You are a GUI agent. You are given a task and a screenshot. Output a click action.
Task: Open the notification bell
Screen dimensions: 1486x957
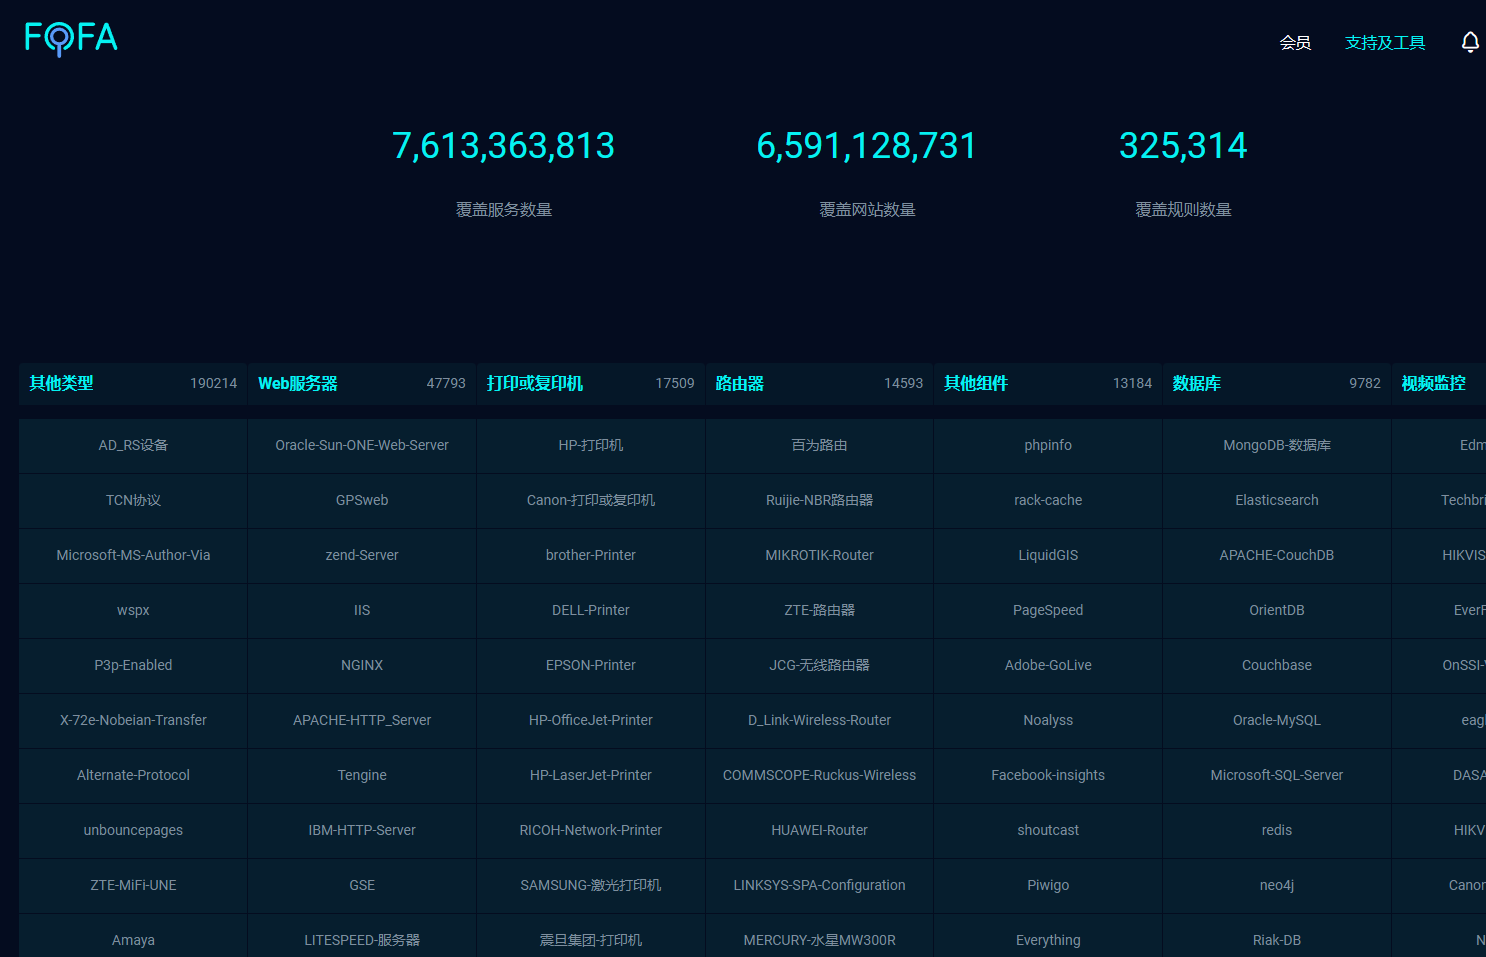click(x=1470, y=42)
